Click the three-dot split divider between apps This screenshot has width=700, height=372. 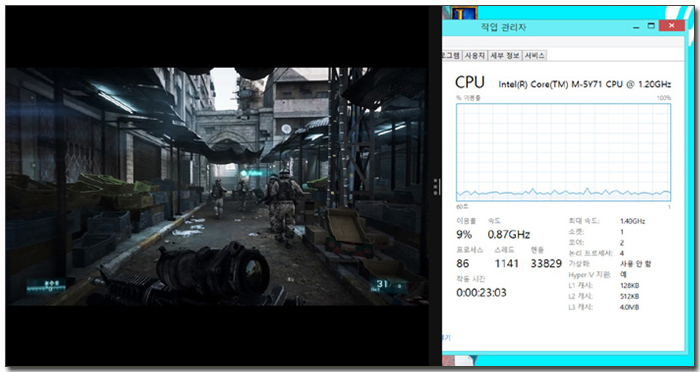(x=436, y=187)
